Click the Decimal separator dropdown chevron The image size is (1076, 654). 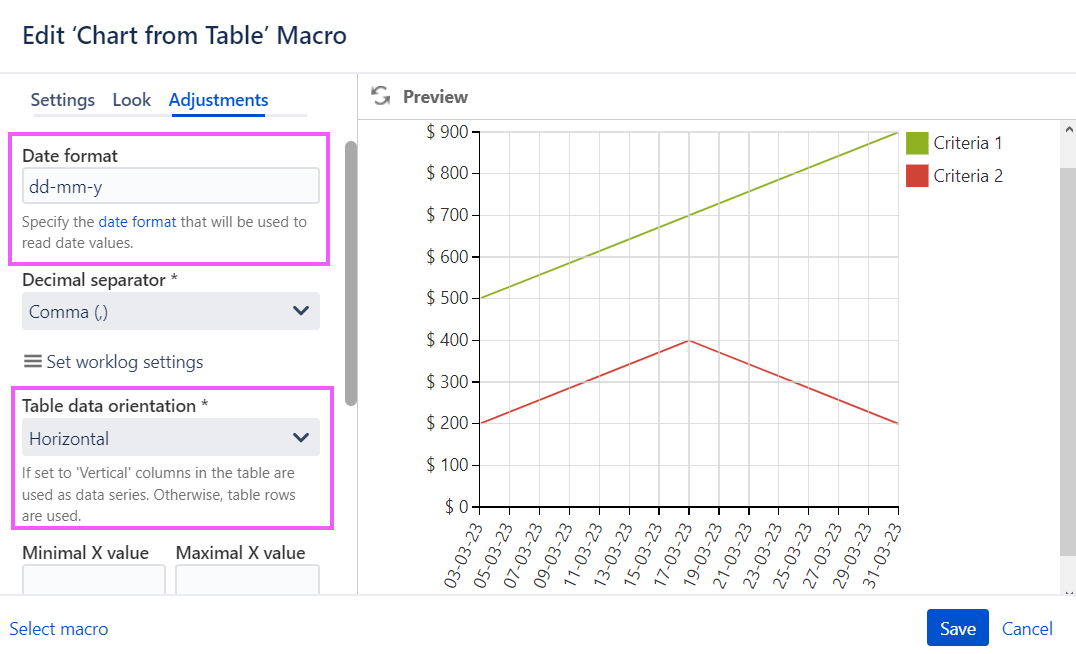coord(301,311)
